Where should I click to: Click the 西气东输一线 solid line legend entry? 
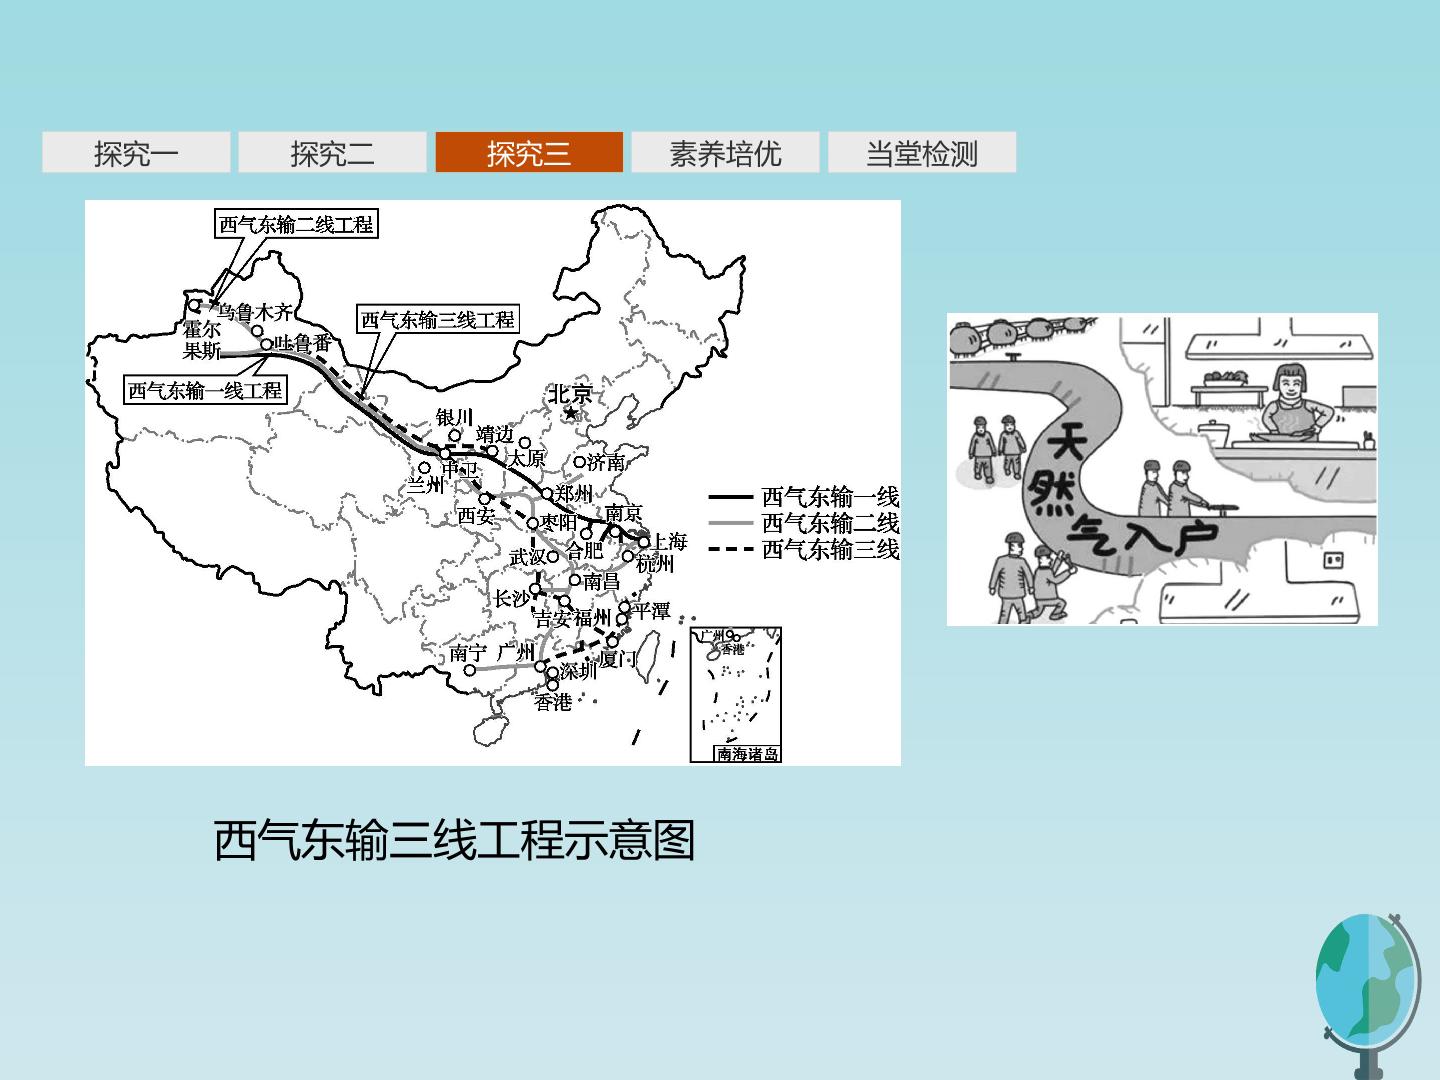pyautogui.click(x=804, y=496)
